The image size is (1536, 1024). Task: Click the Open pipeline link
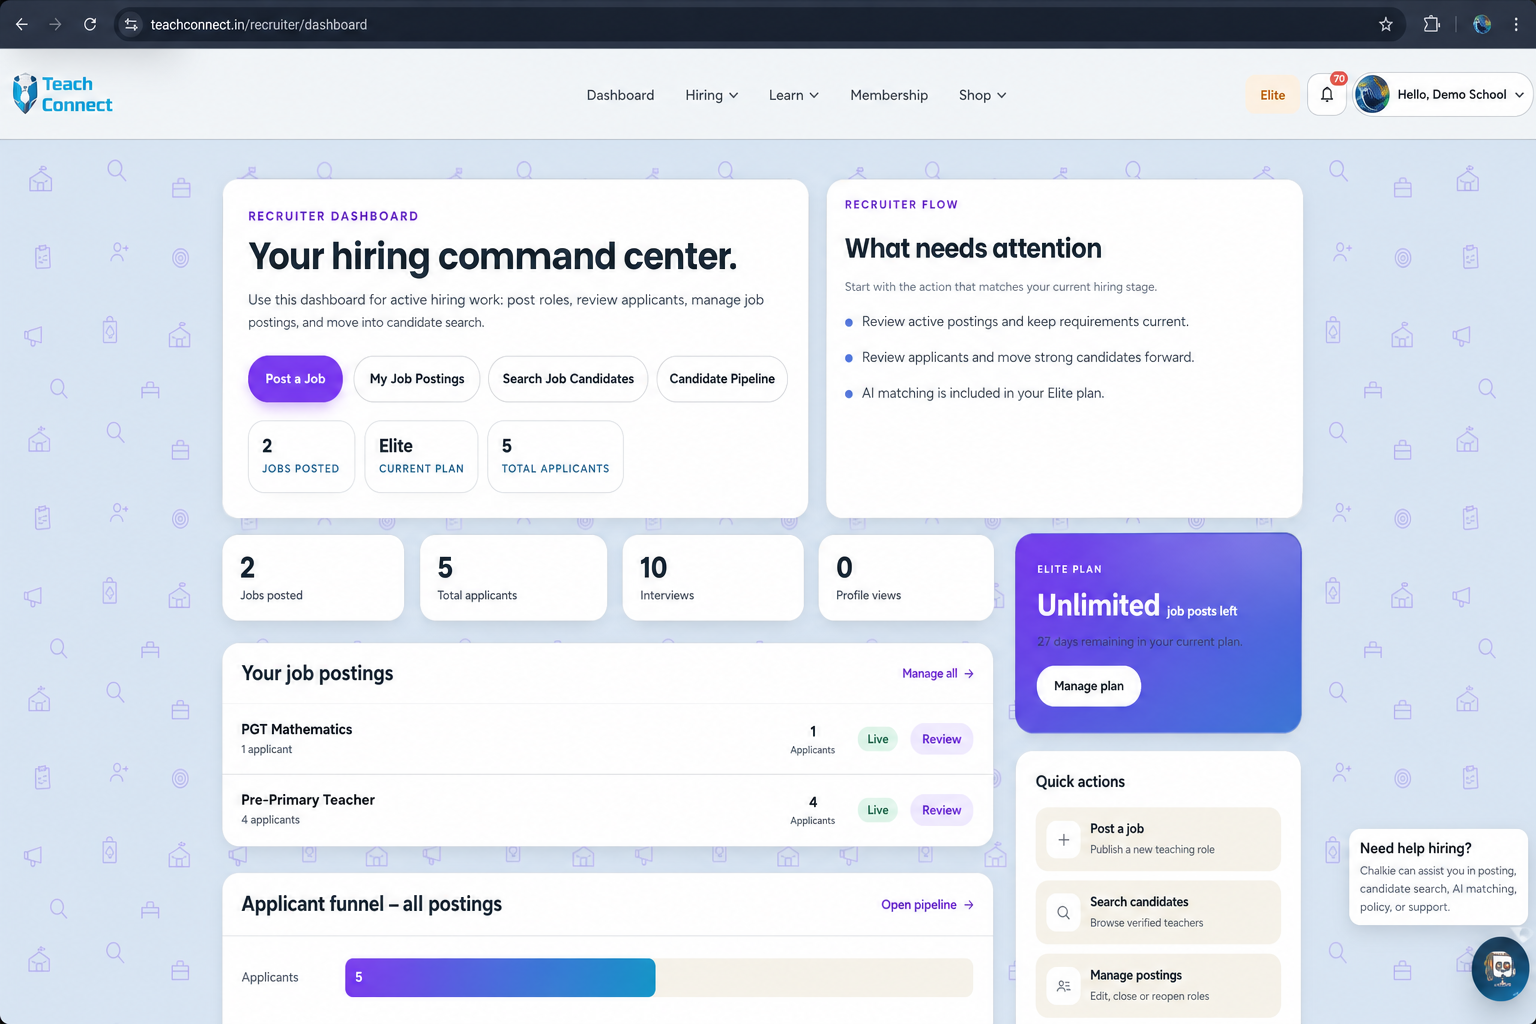pos(927,905)
